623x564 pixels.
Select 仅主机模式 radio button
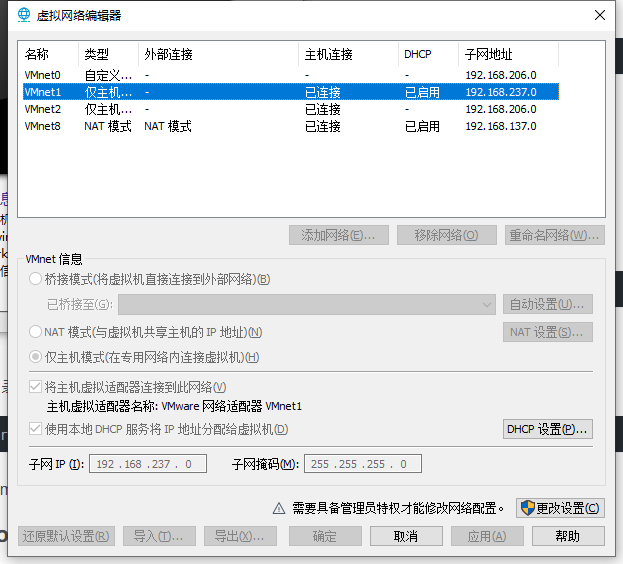[x=35, y=357]
